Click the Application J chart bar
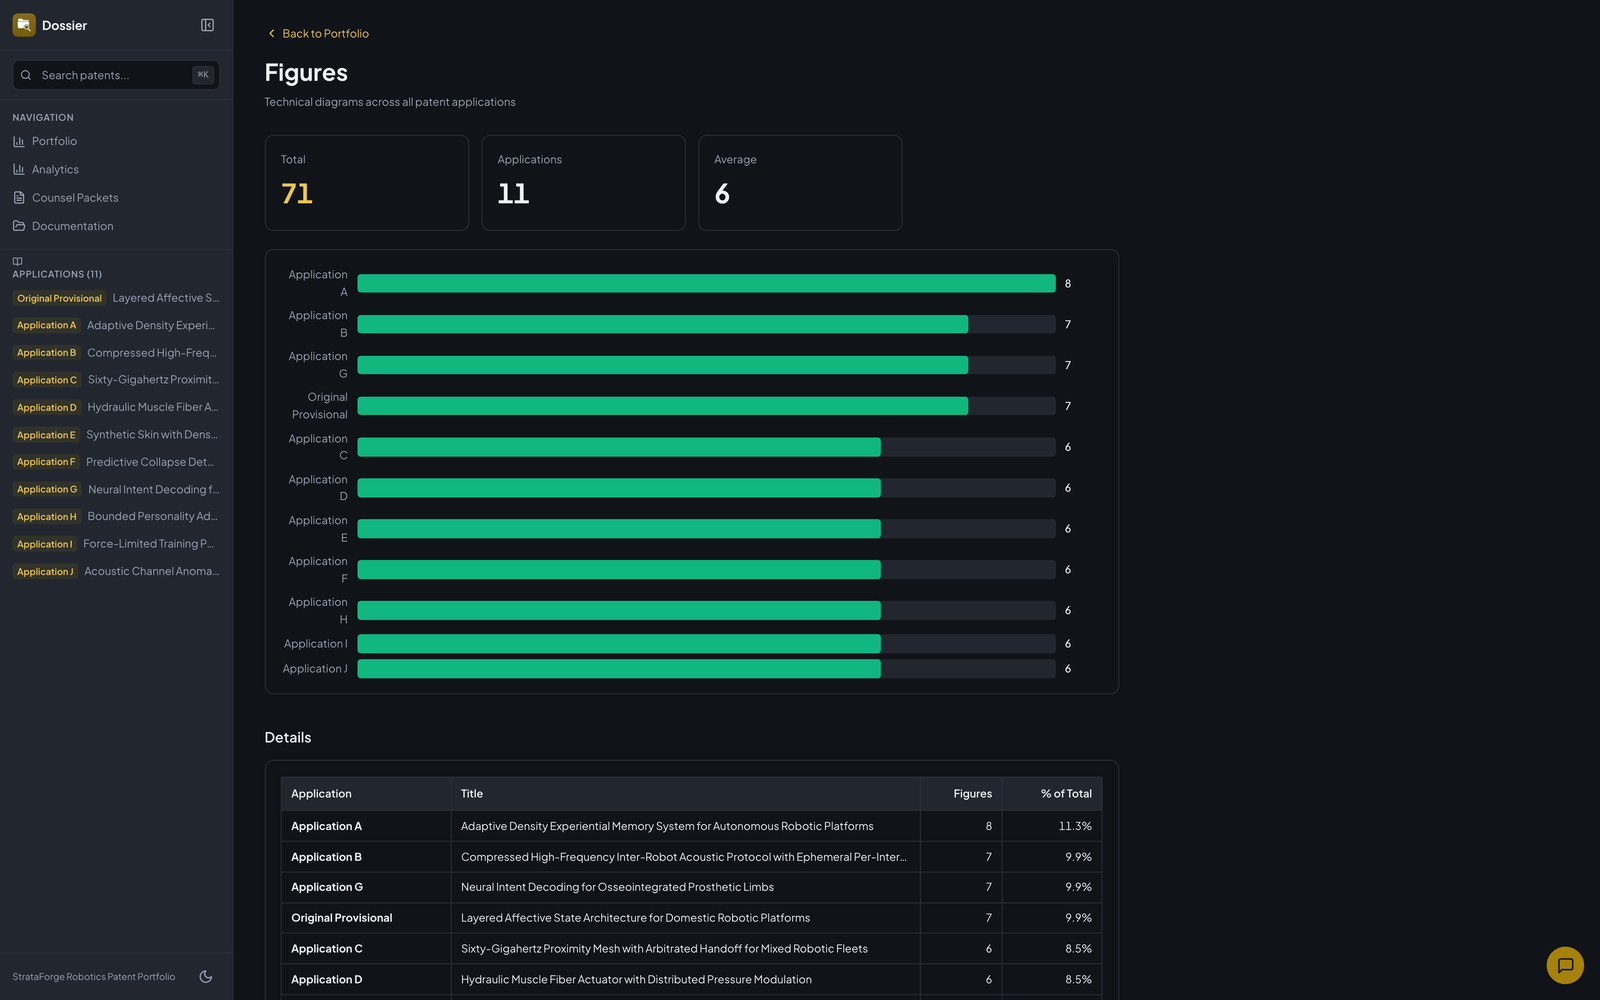Viewport: 1600px width, 1000px height. [619, 669]
